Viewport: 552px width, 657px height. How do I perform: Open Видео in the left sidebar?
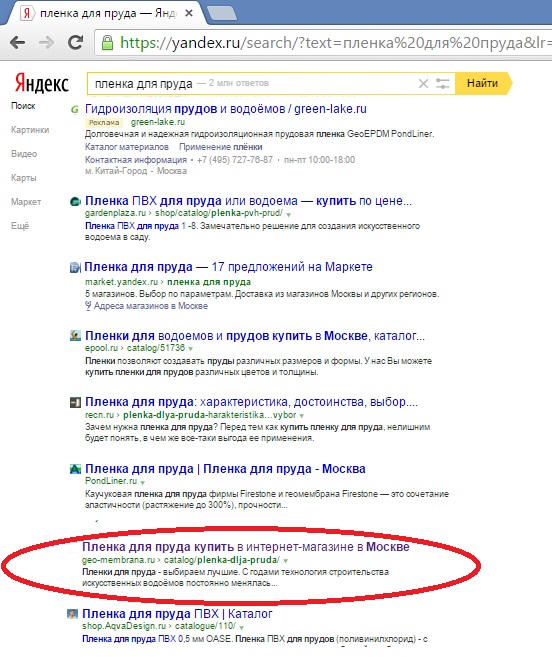(24, 154)
